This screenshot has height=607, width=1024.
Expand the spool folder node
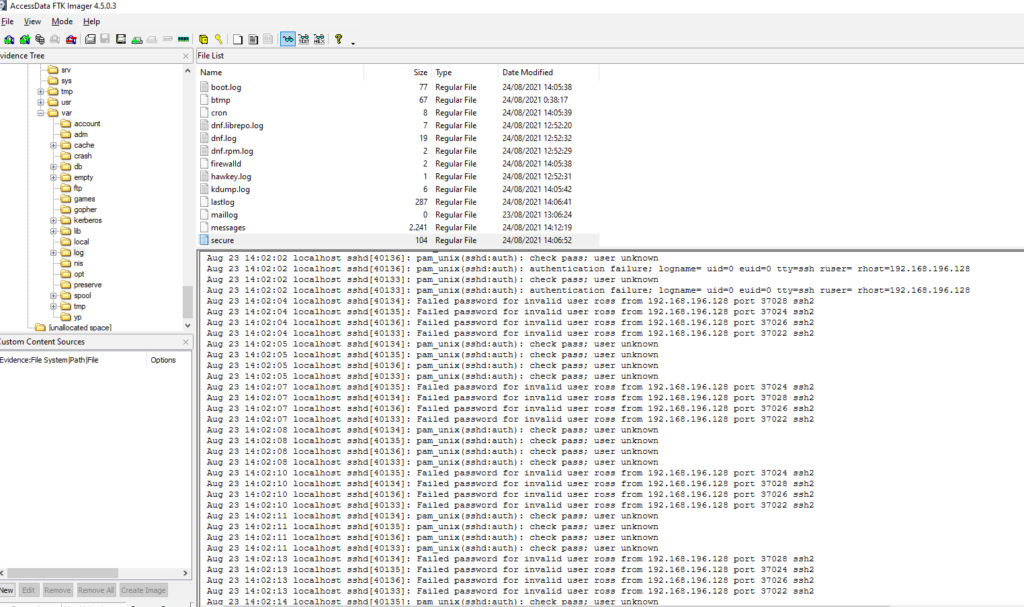coord(53,295)
